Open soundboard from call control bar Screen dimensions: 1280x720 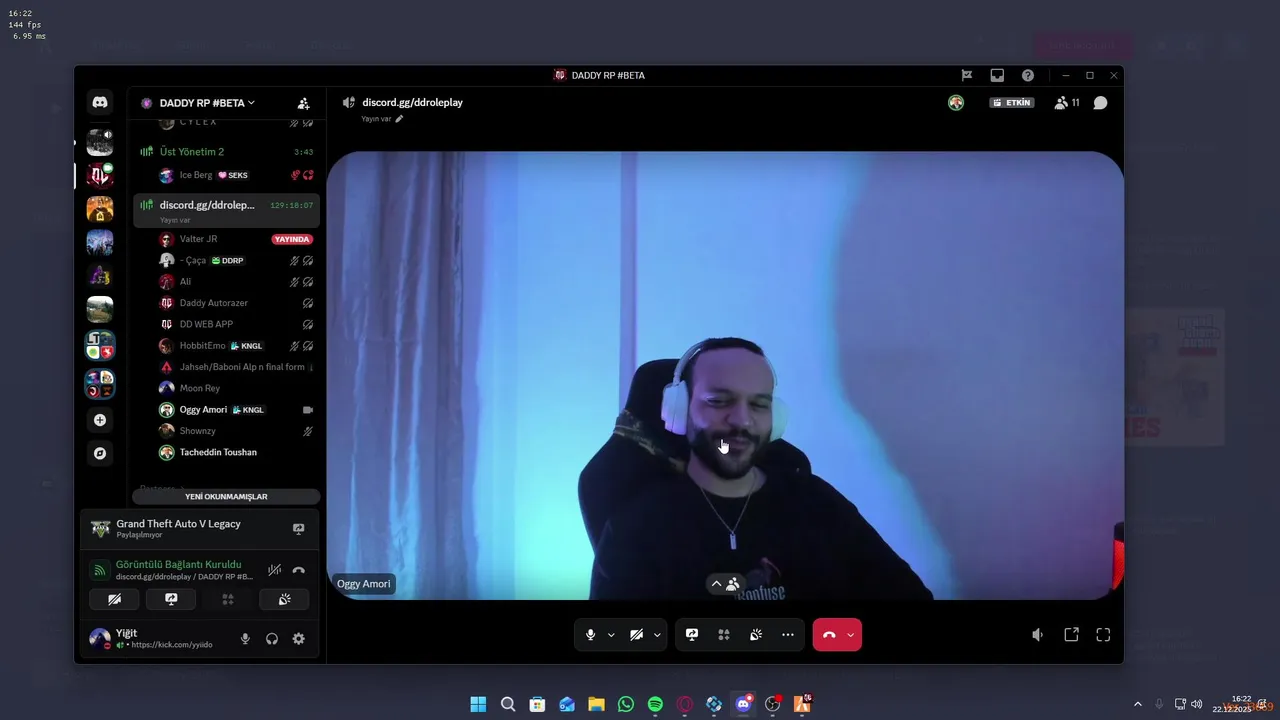pyautogui.click(x=756, y=635)
